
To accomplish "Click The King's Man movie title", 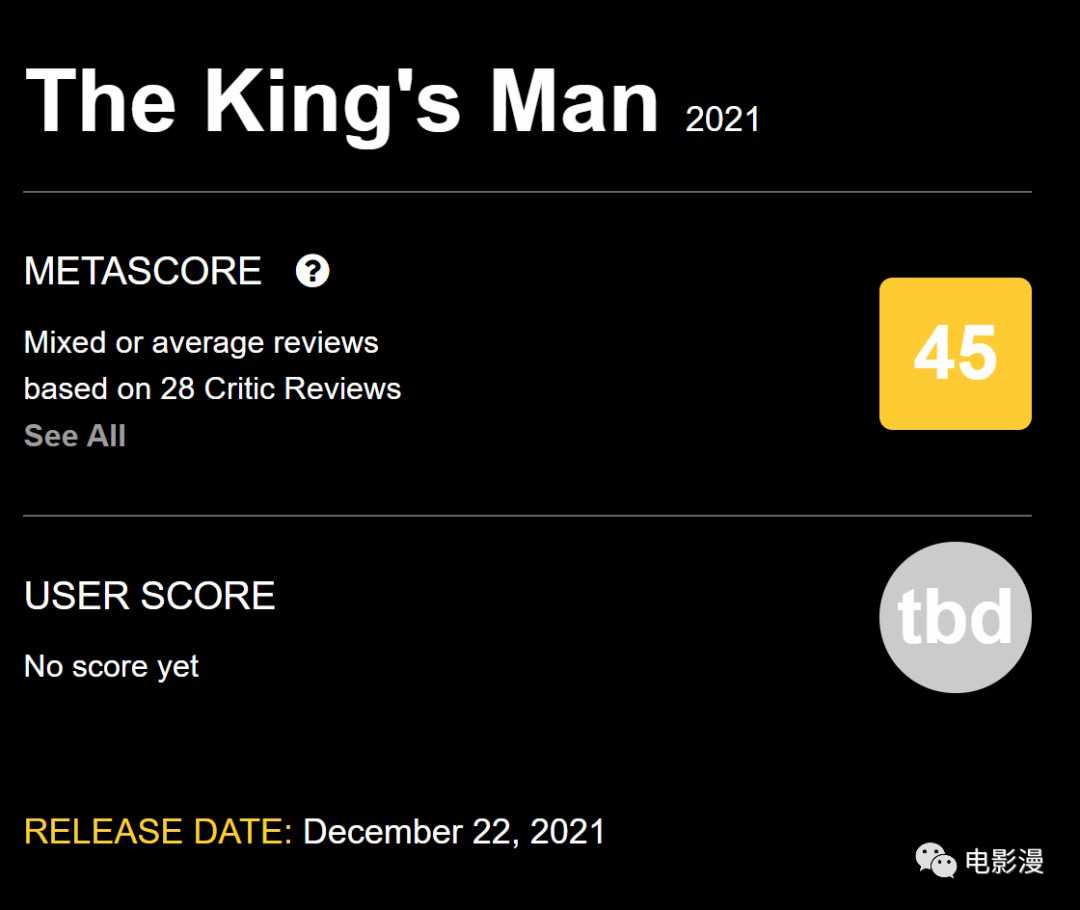I will click(x=342, y=103).
